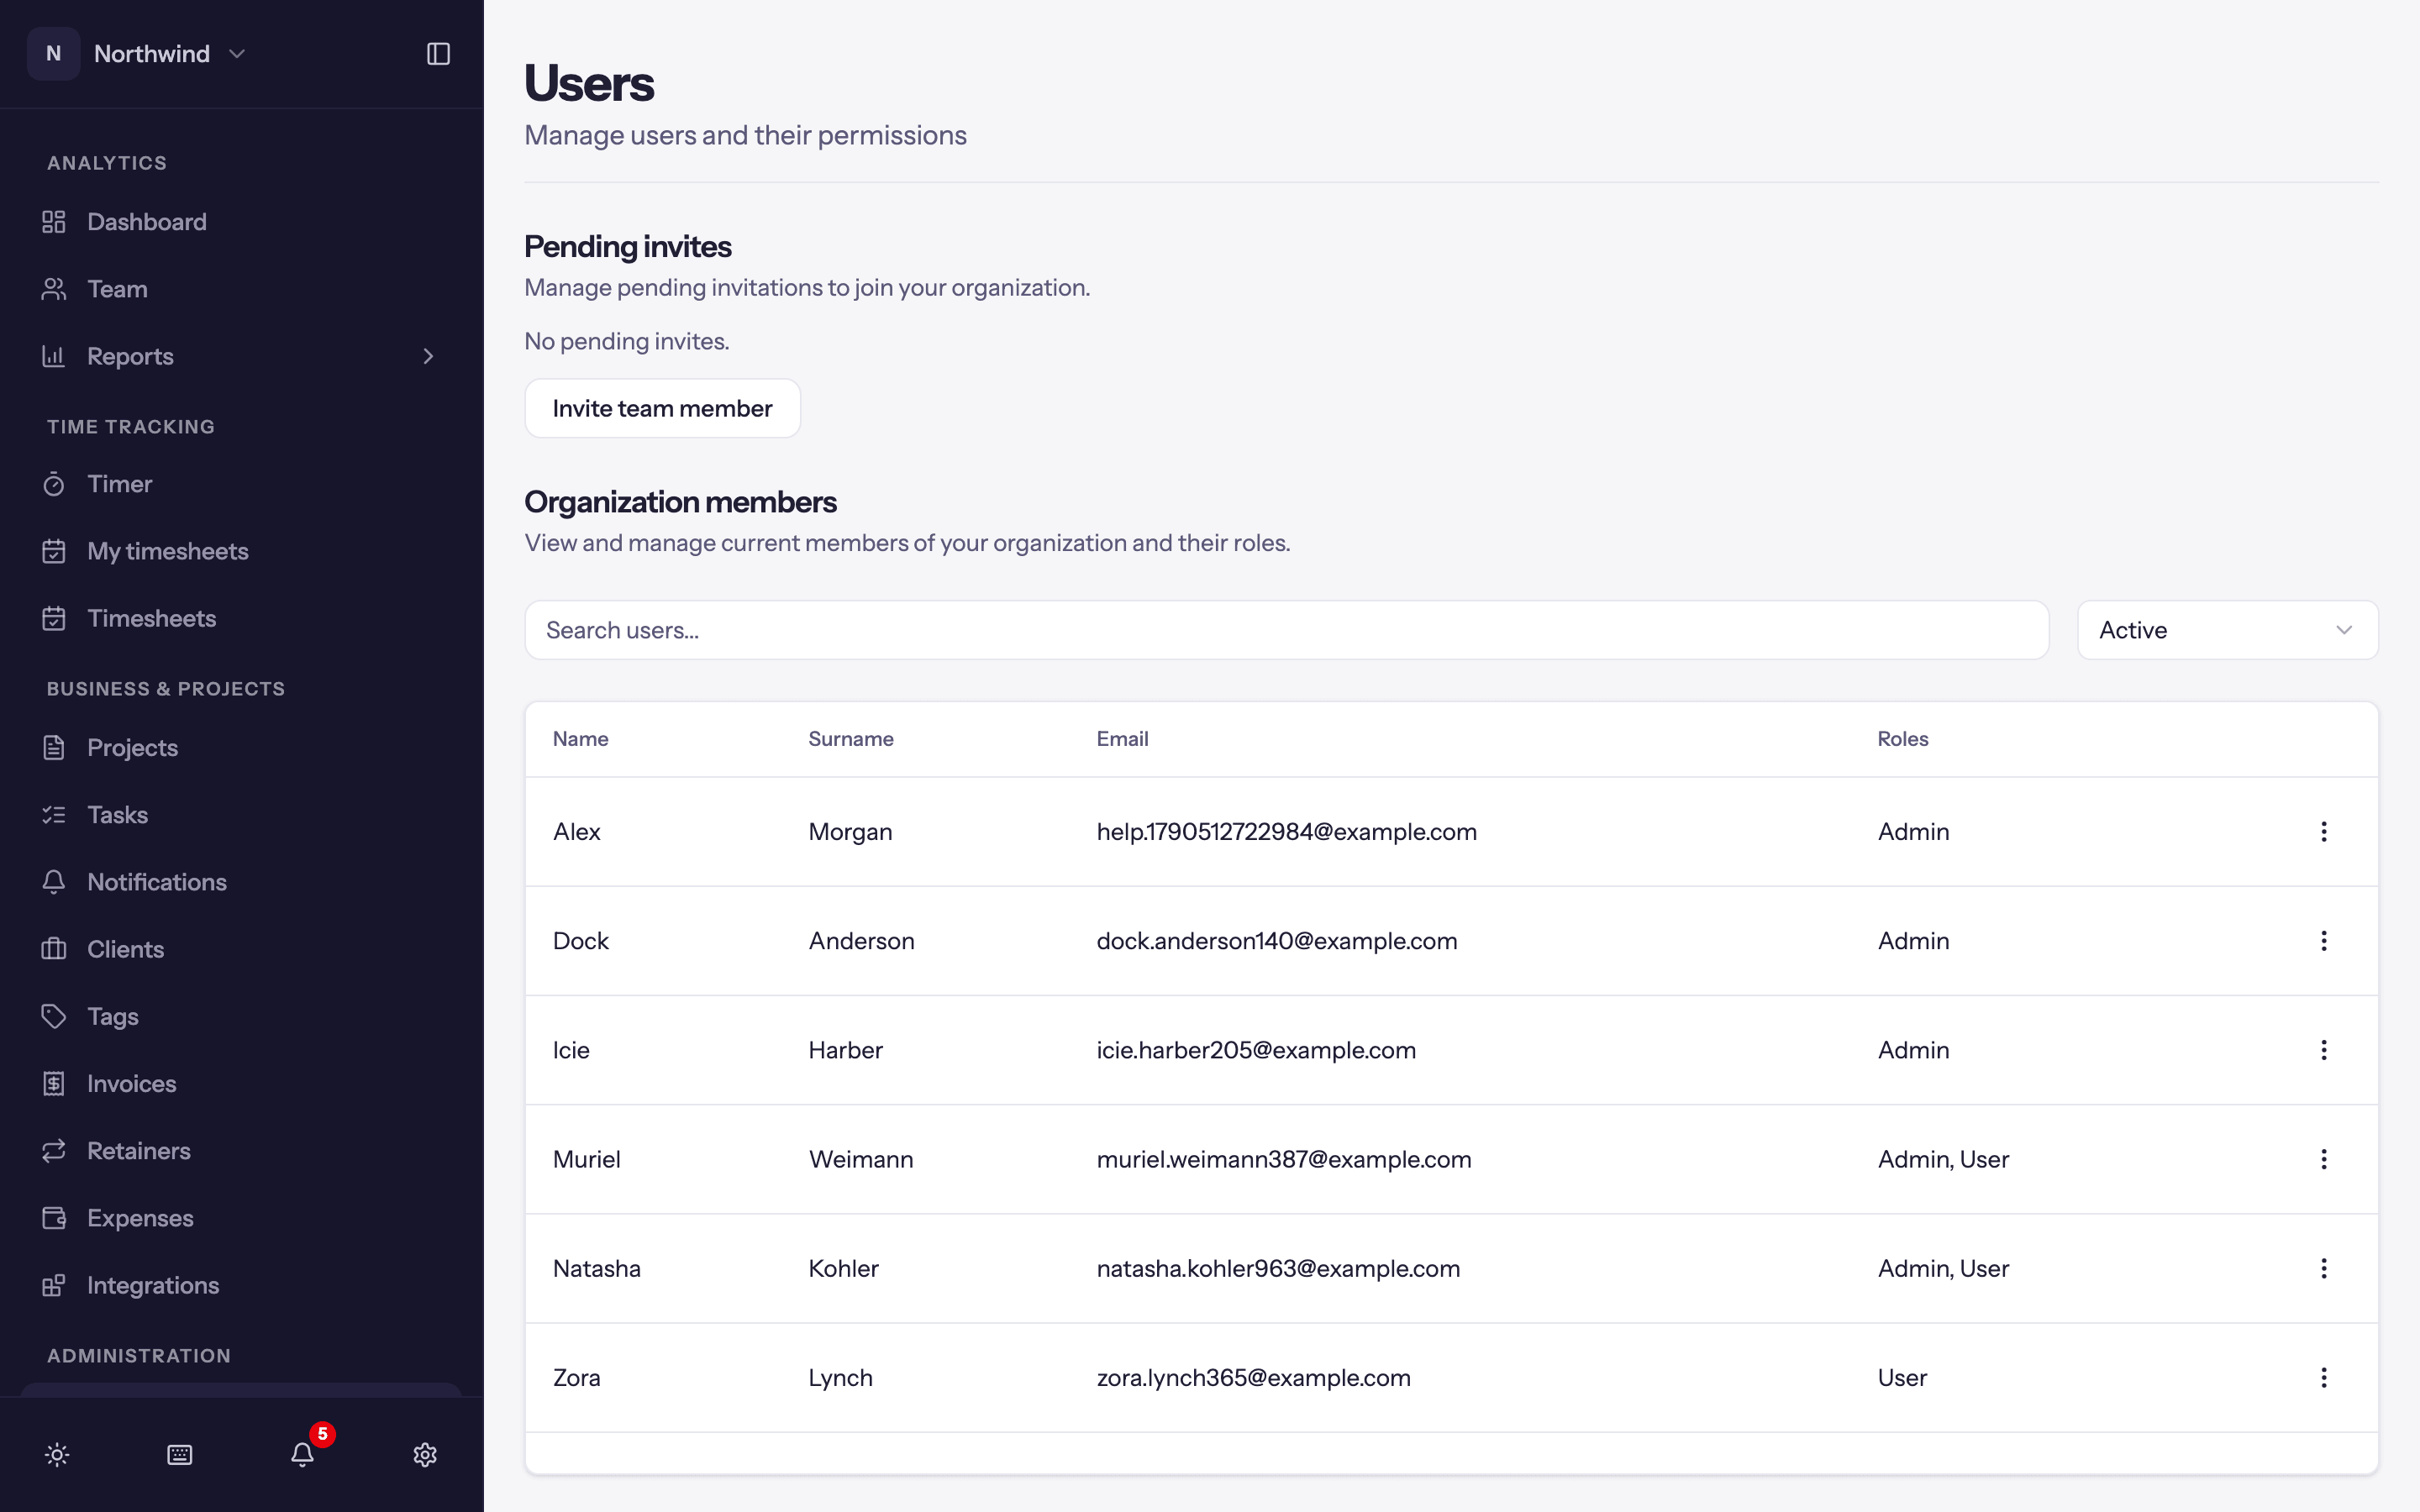Go to Timesheets in the sidebar
This screenshot has height=1512, width=2420.
241,618
